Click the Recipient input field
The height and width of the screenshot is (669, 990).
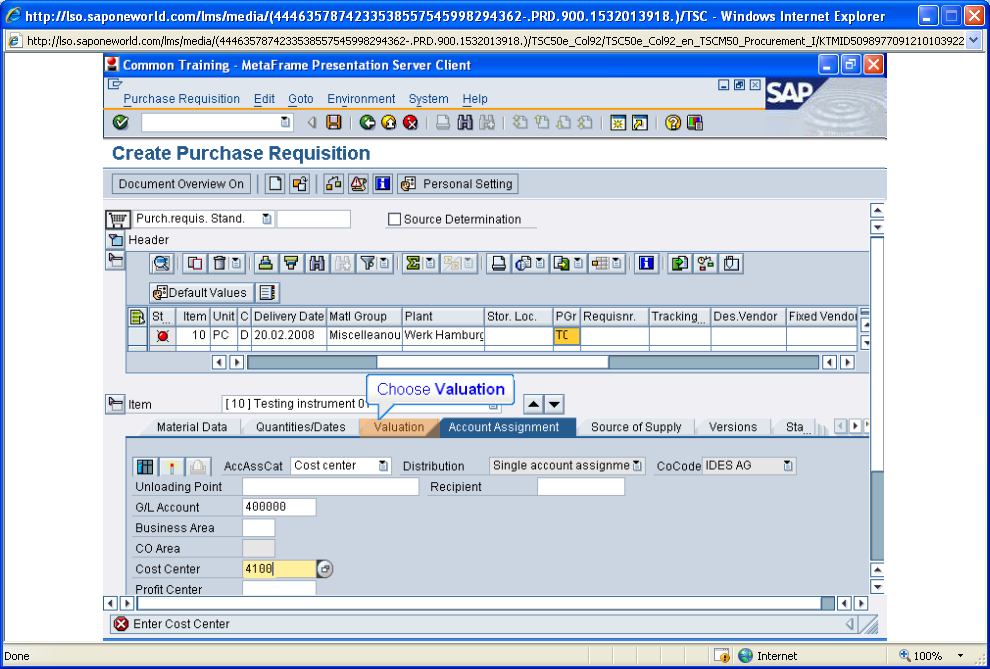pos(581,487)
